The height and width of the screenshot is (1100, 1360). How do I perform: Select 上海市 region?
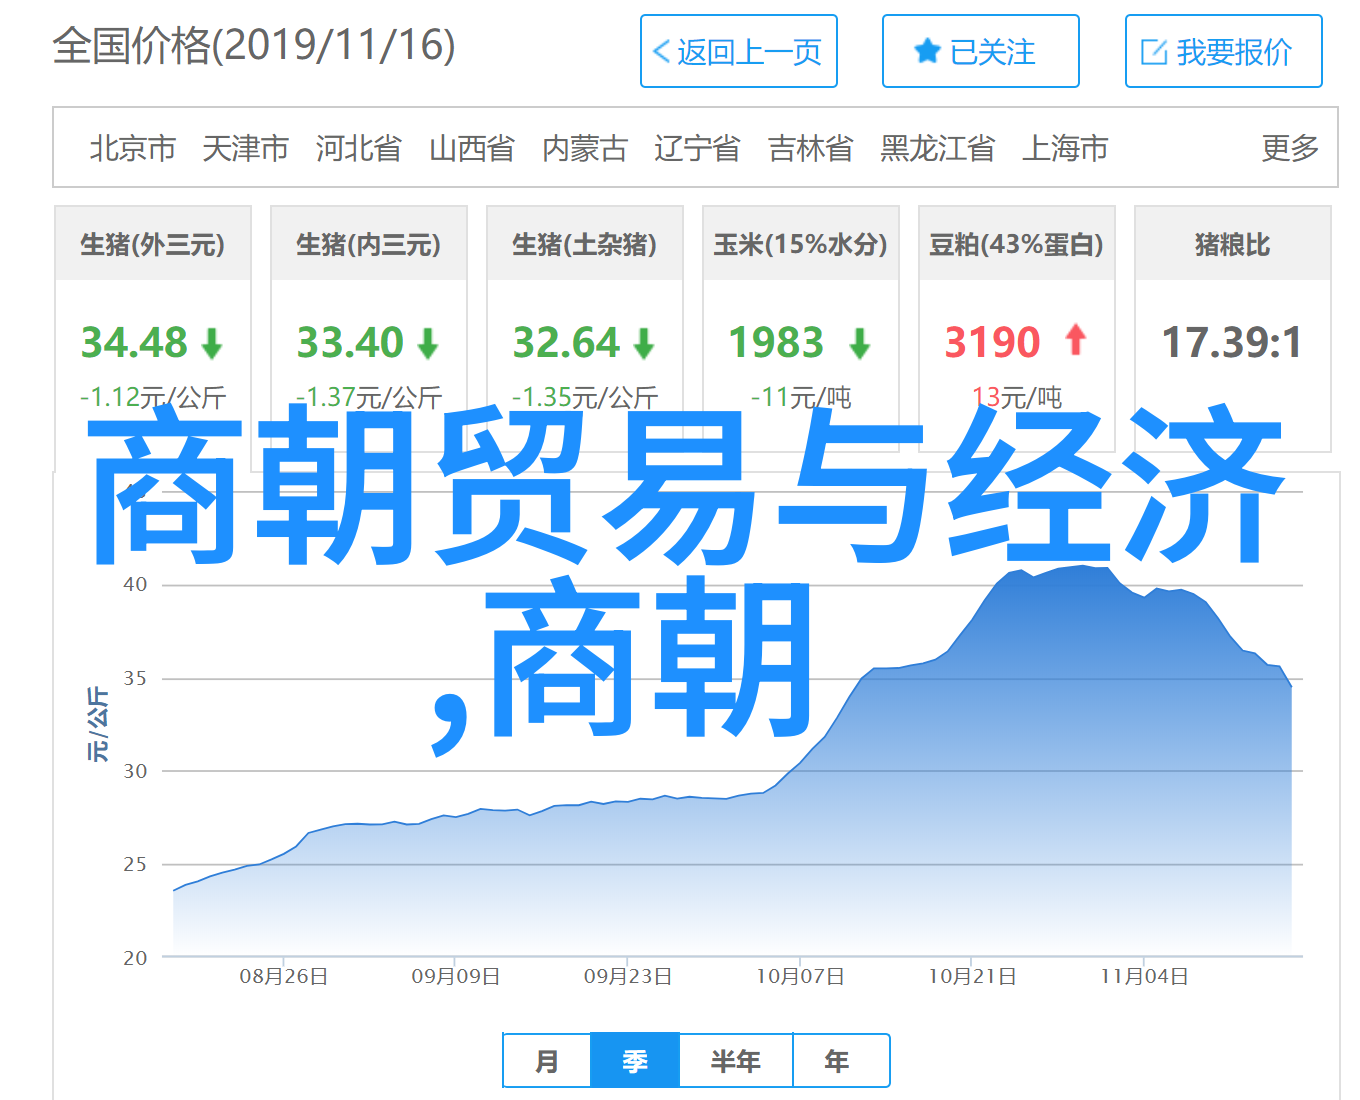point(1065,148)
